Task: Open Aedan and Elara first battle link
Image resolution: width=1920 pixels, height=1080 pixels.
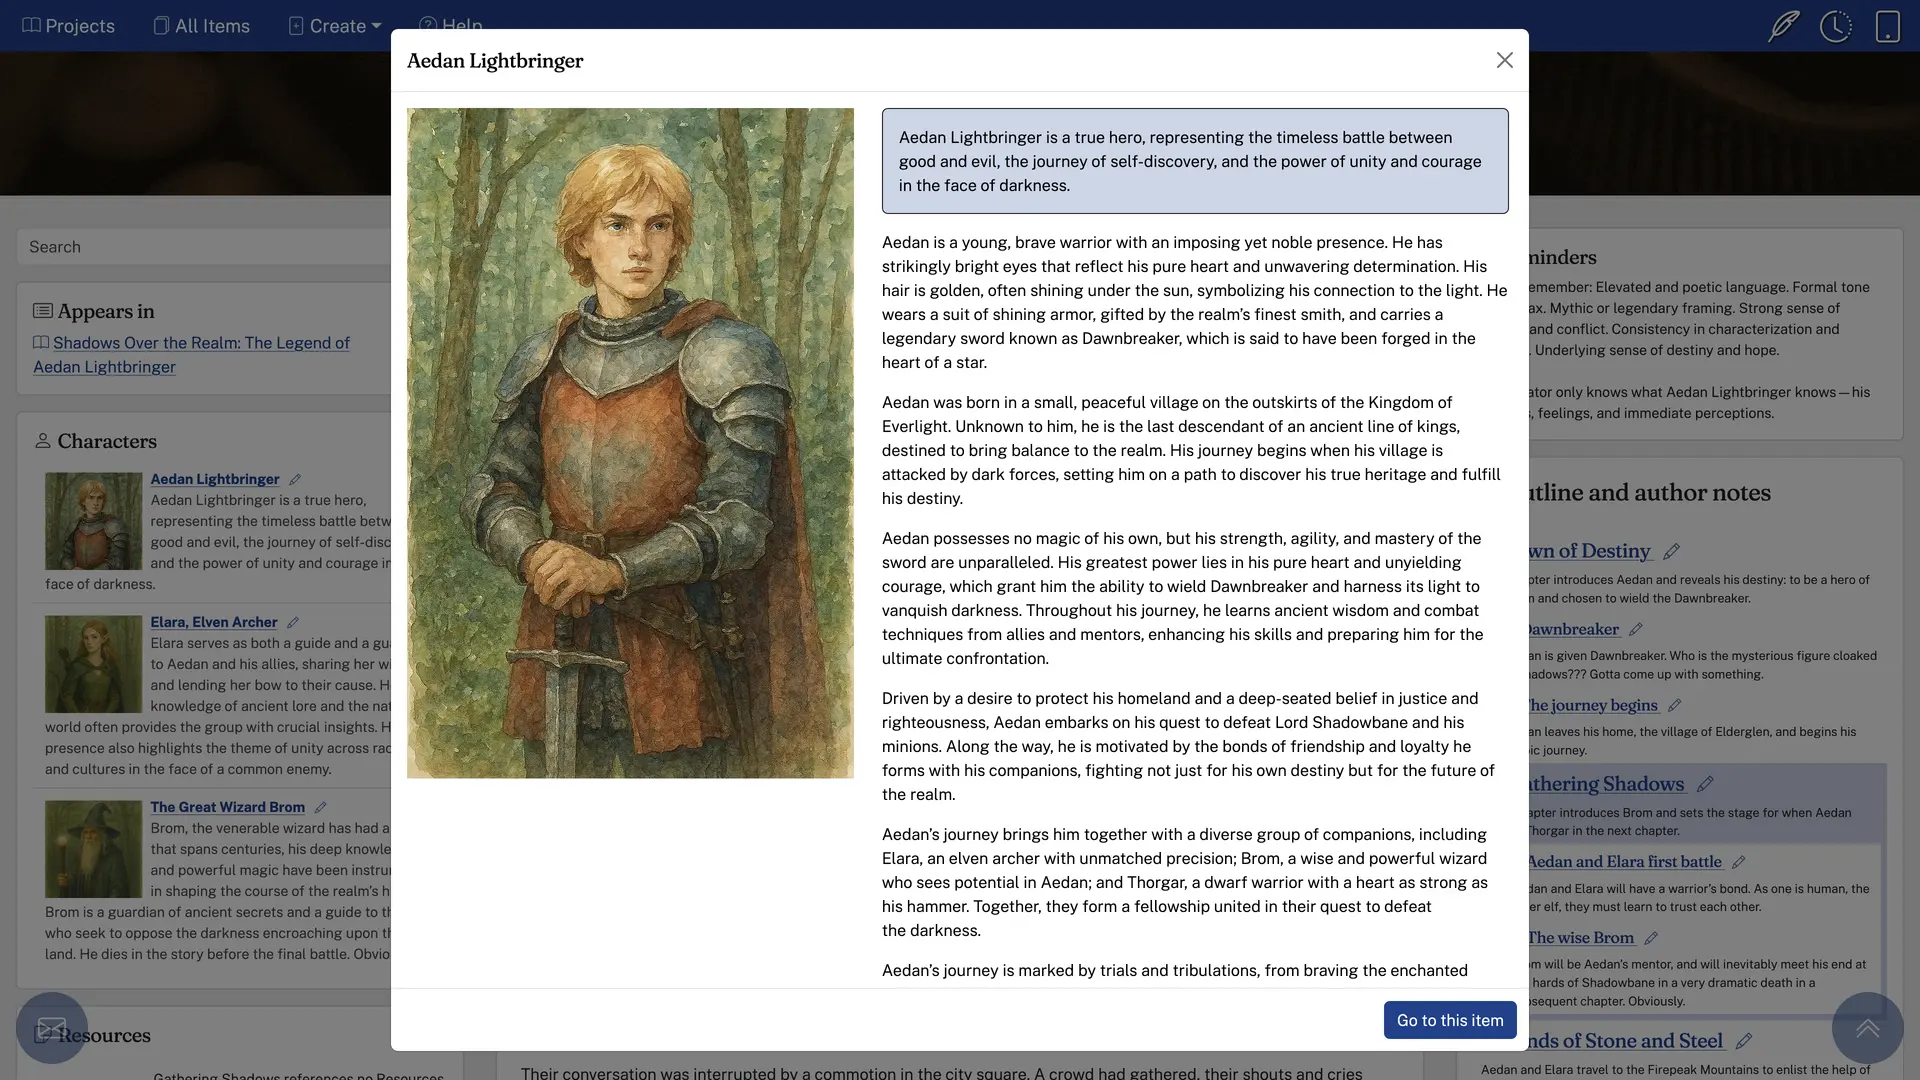Action: click(1624, 861)
